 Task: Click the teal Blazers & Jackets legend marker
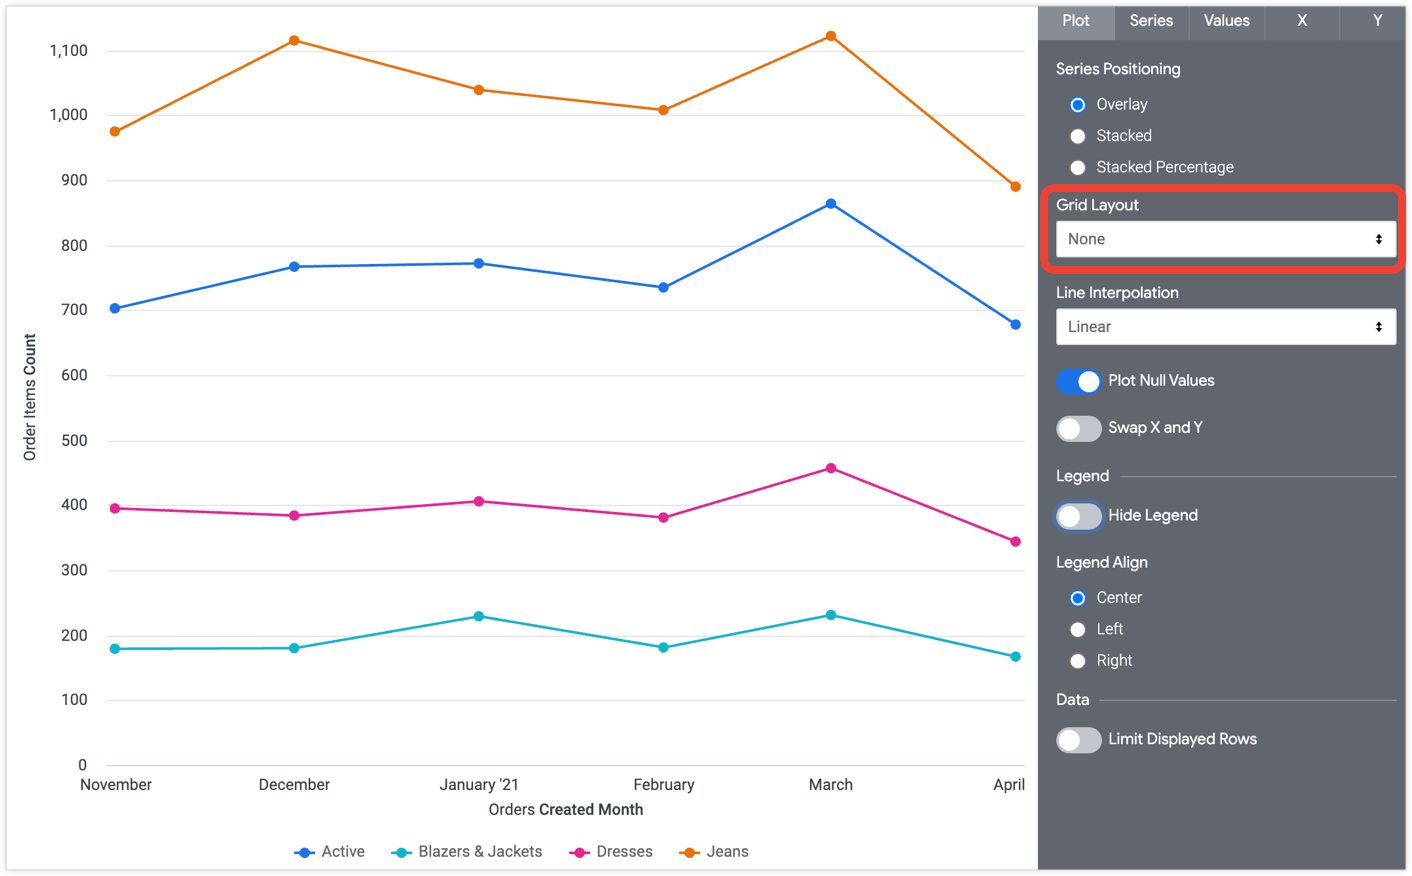tap(401, 853)
